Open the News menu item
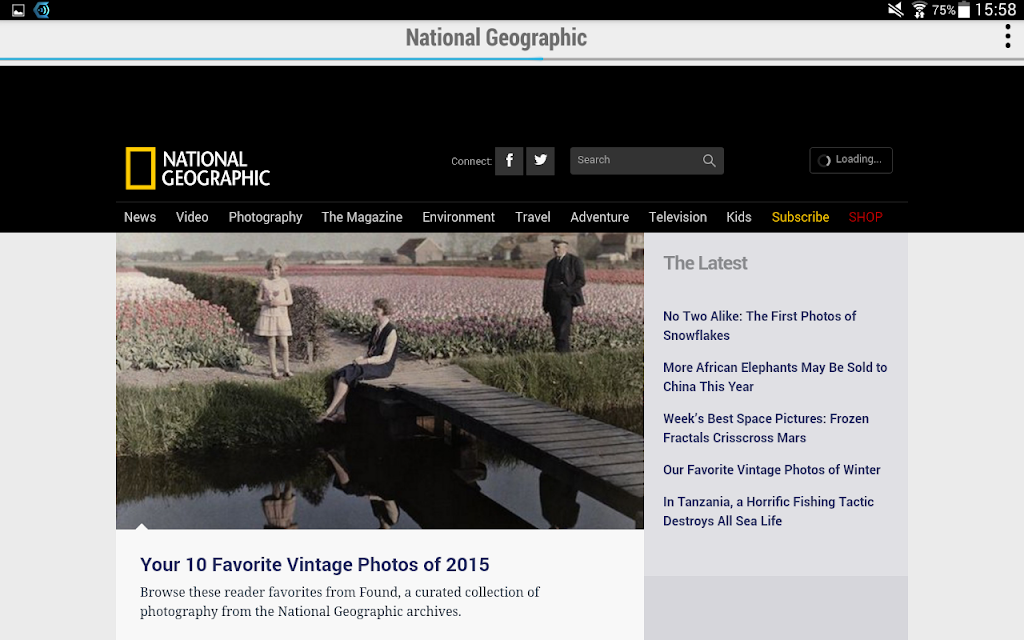The width and height of the screenshot is (1024, 640). (x=140, y=217)
